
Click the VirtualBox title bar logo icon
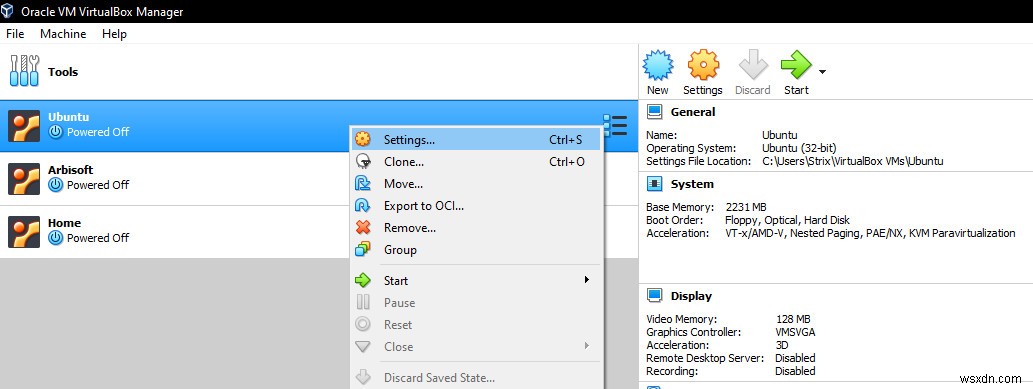click(8, 11)
